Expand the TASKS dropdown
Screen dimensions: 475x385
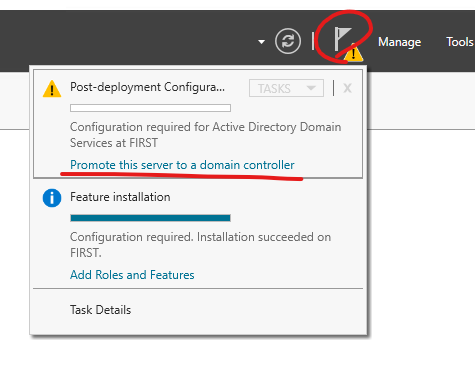click(x=286, y=88)
